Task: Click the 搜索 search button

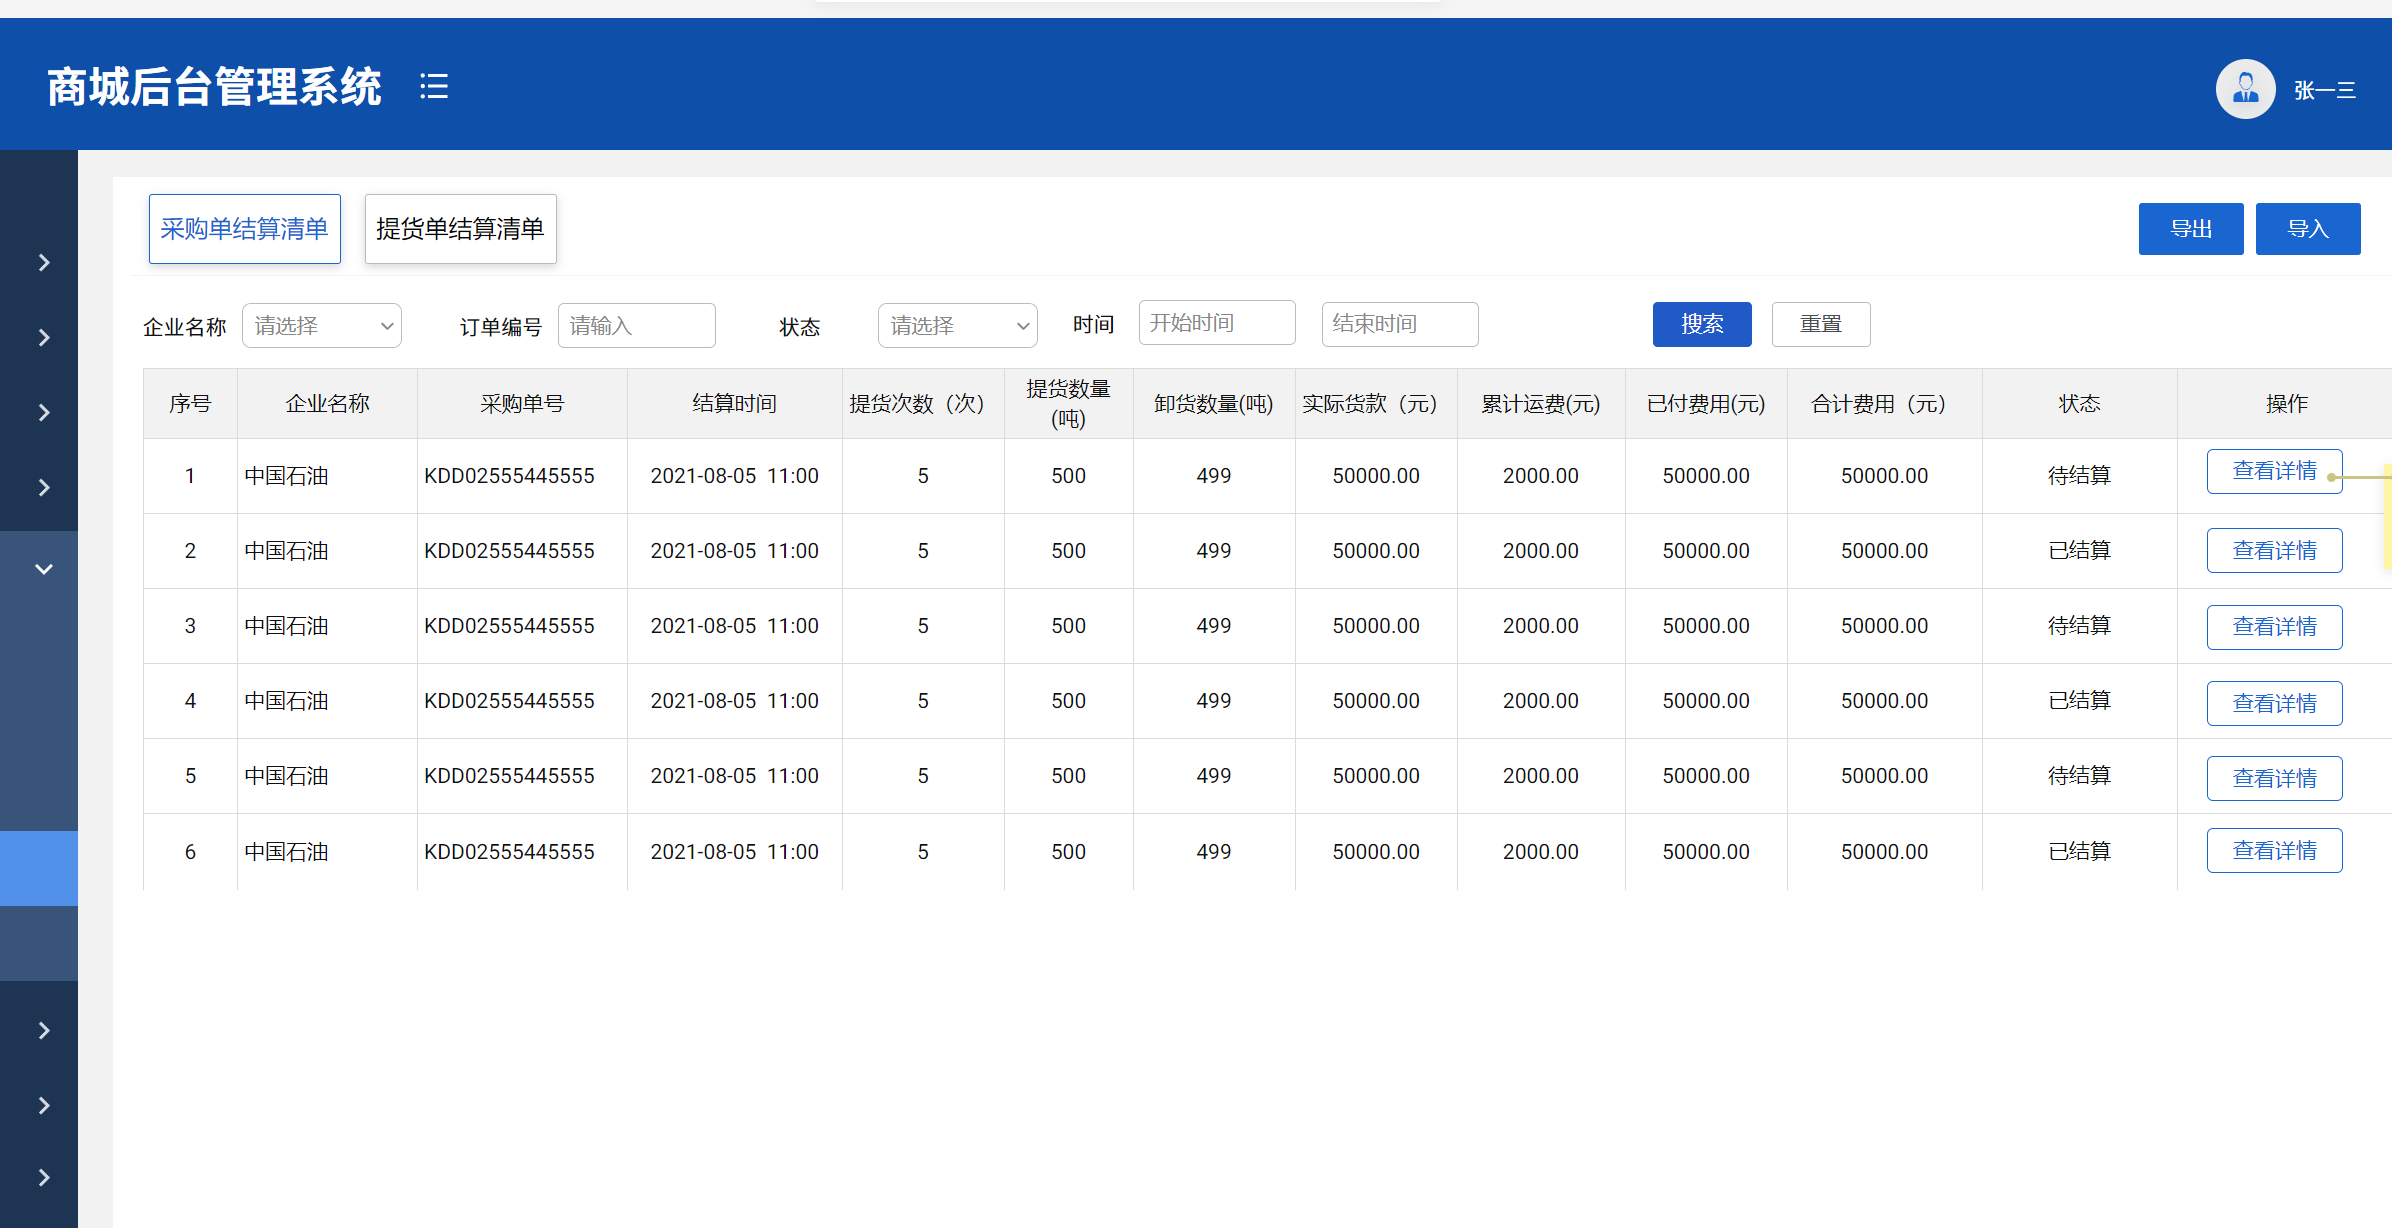Action: 1702,324
